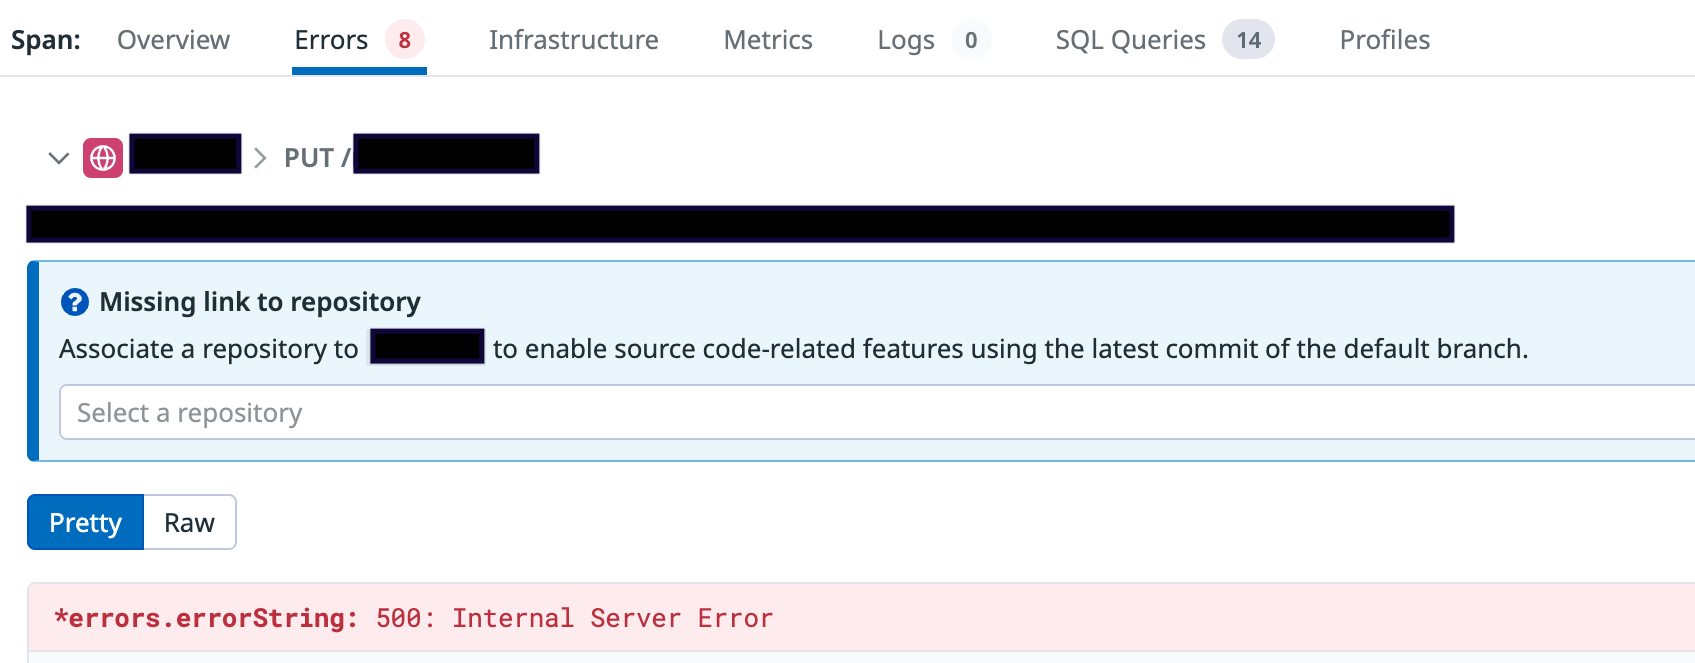Screen dimensions: 1695x663
Task: Click the Missing link to repository heading
Action: 260,302
